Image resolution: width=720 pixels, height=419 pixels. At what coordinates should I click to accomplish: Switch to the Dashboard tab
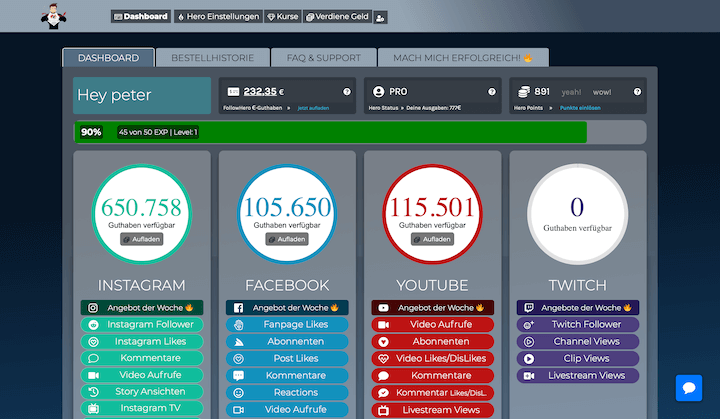pyautogui.click(x=108, y=58)
